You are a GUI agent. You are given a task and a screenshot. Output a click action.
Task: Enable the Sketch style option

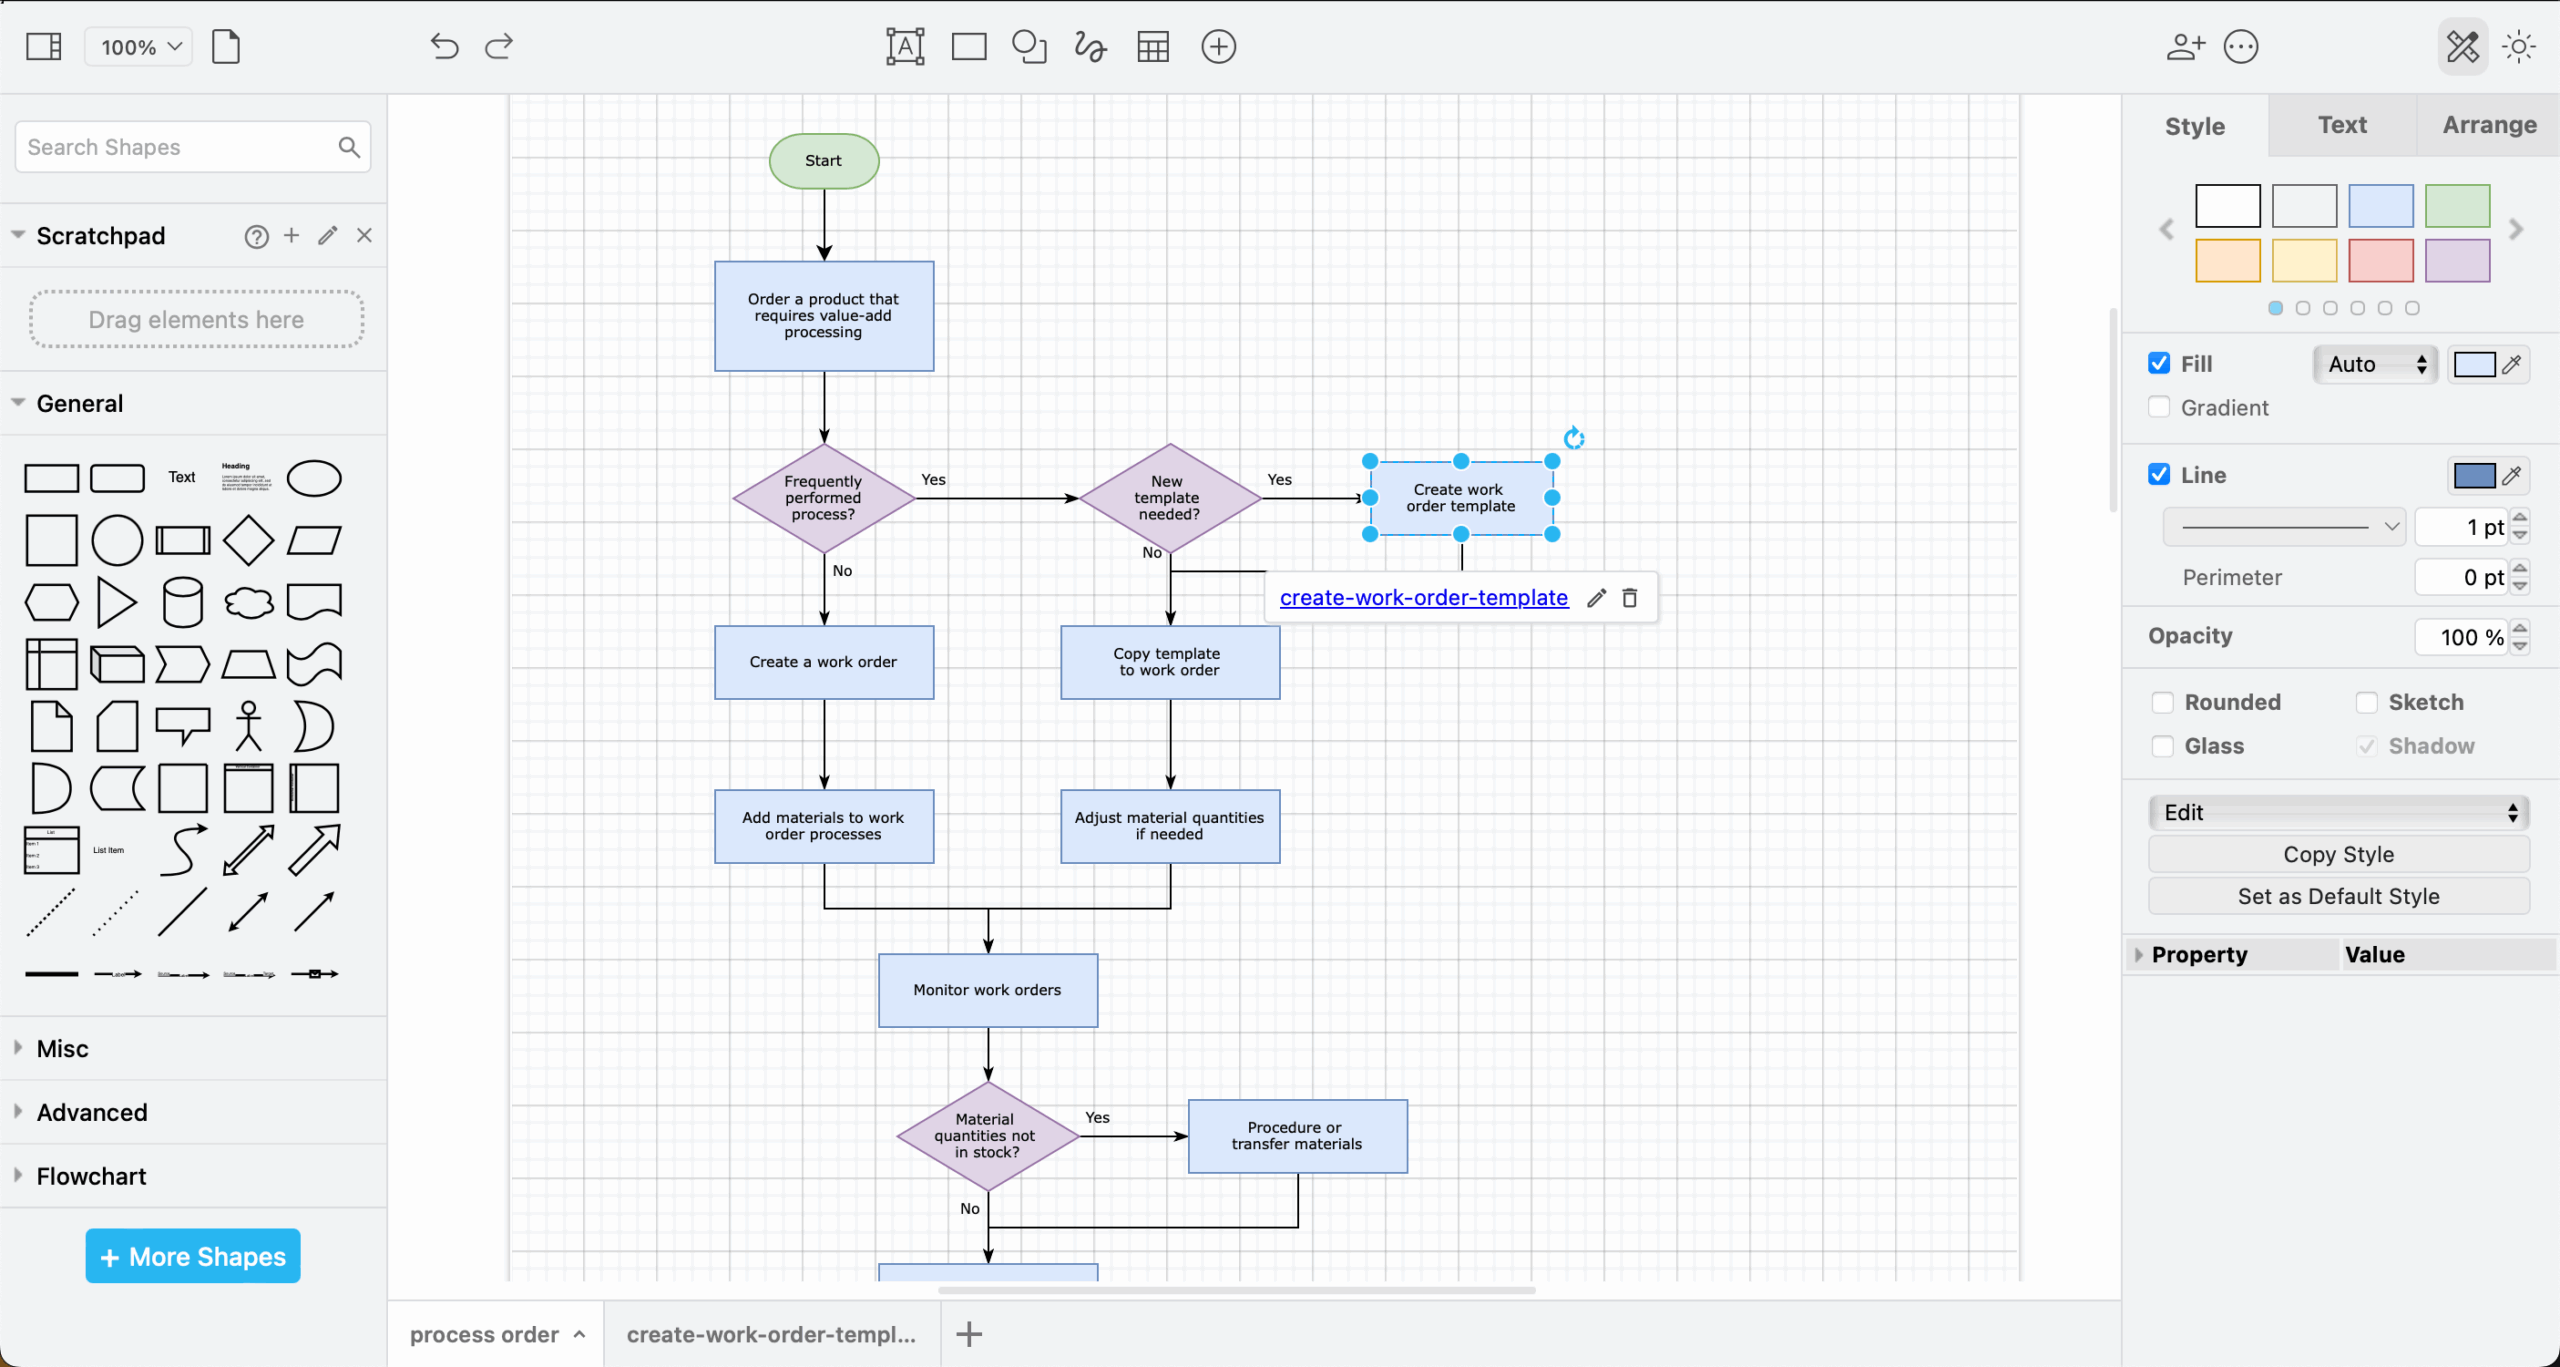(x=2367, y=701)
